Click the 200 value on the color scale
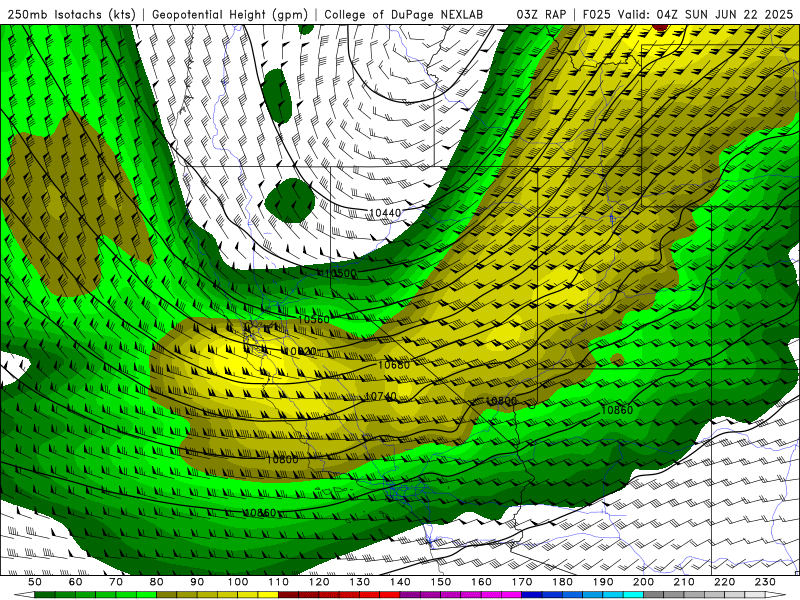This screenshot has width=800, height=600. coord(644,582)
